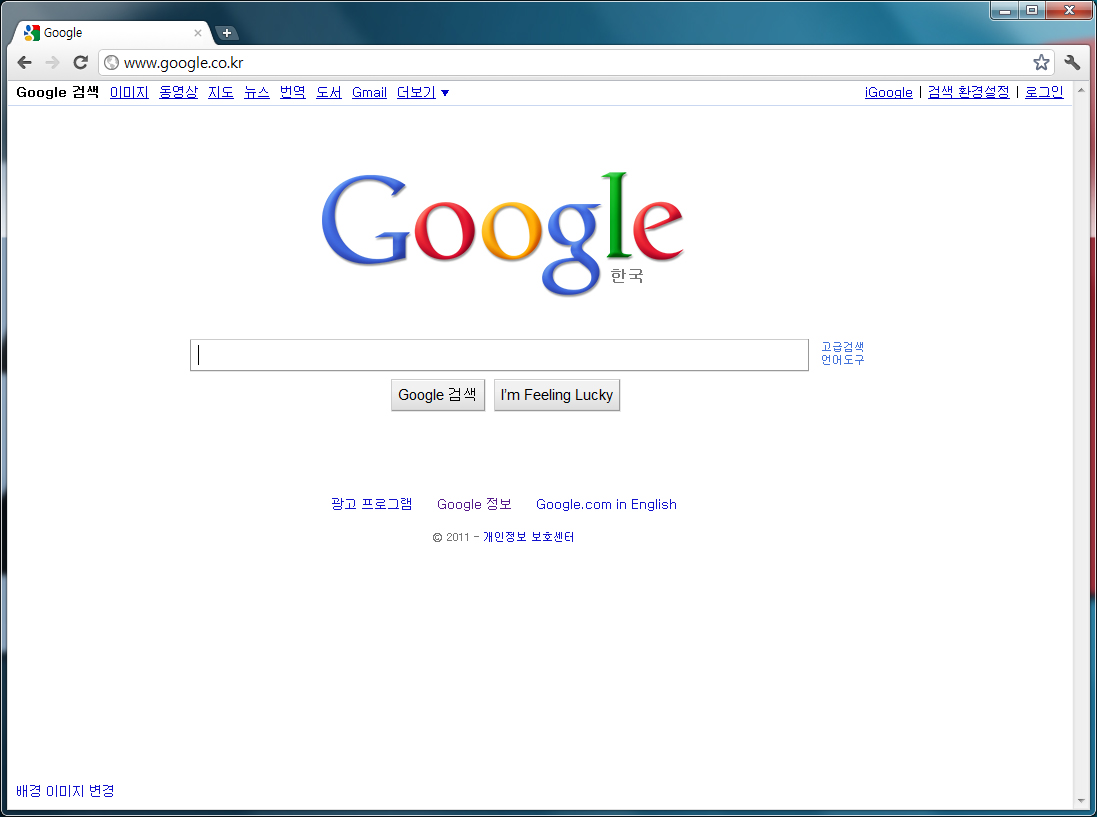The width and height of the screenshot is (1097, 817).
Task: Switch to Google.com in English
Action: [x=607, y=504]
